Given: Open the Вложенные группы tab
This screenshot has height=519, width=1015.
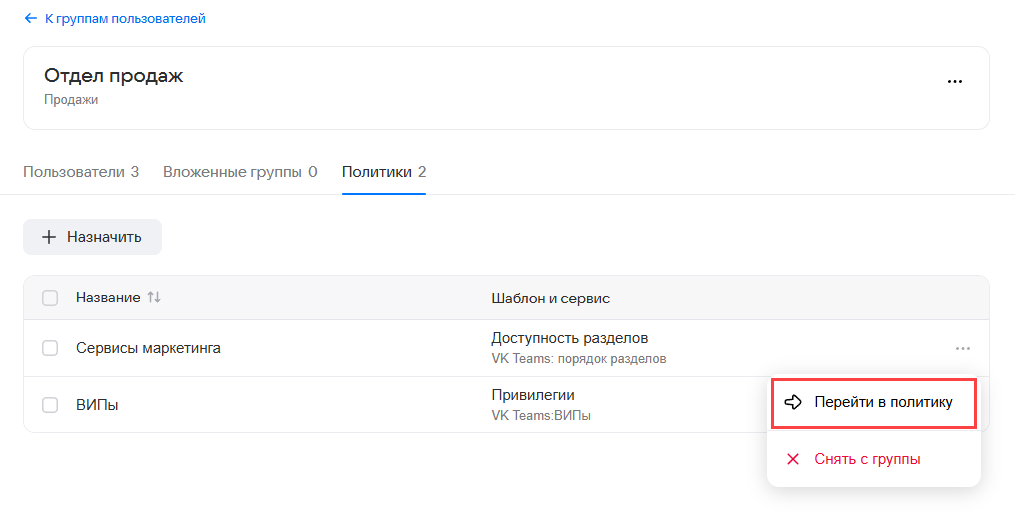Looking at the screenshot, I should [x=240, y=172].
